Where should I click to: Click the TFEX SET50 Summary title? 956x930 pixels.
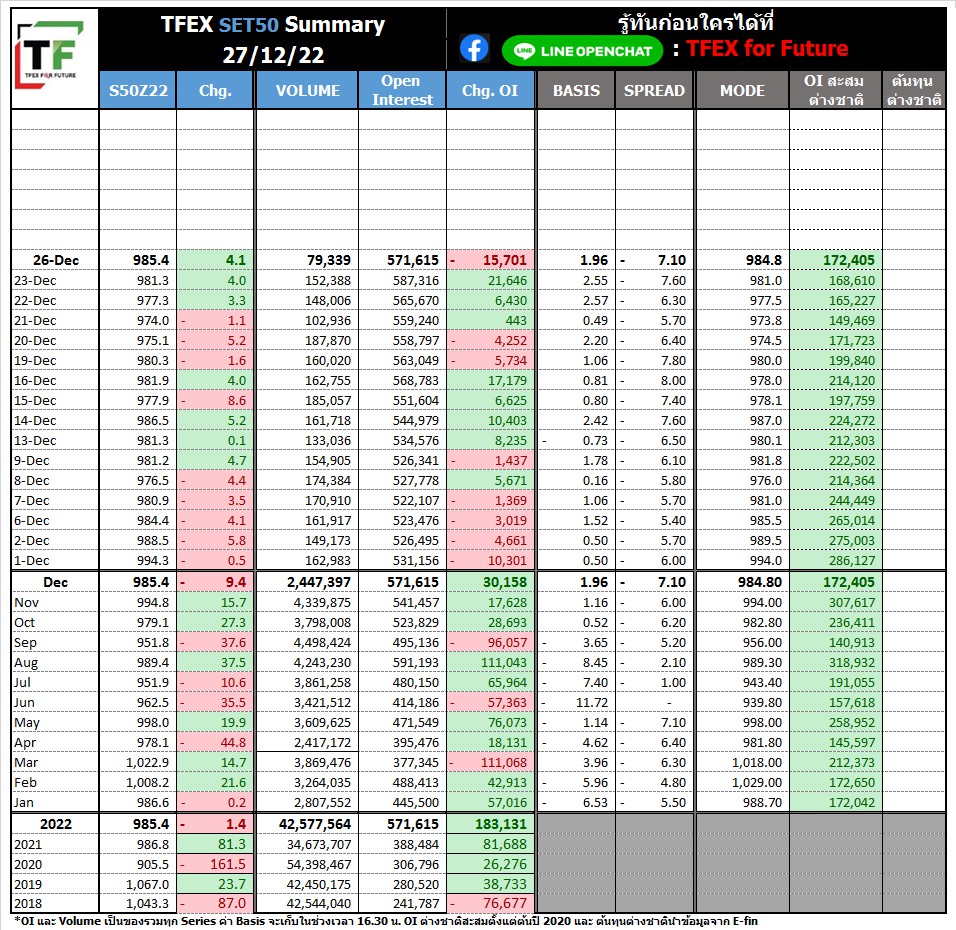(x=273, y=25)
